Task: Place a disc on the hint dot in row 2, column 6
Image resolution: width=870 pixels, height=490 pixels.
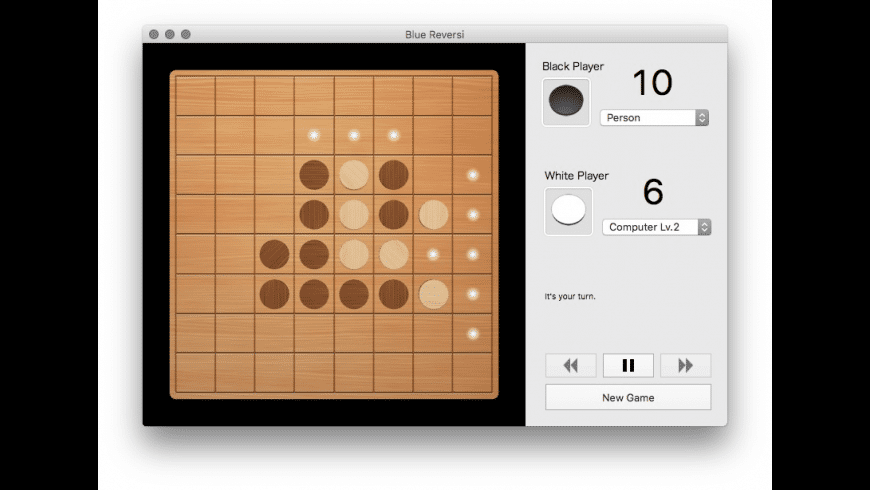Action: click(394, 135)
